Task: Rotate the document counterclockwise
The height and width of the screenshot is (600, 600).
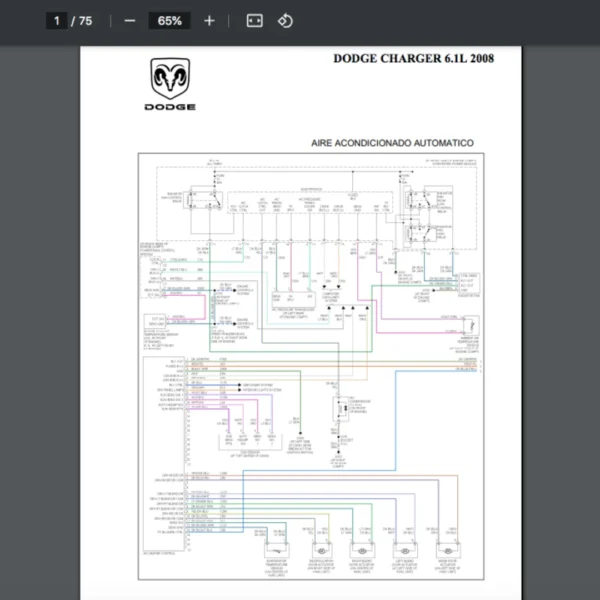Action: [285, 21]
